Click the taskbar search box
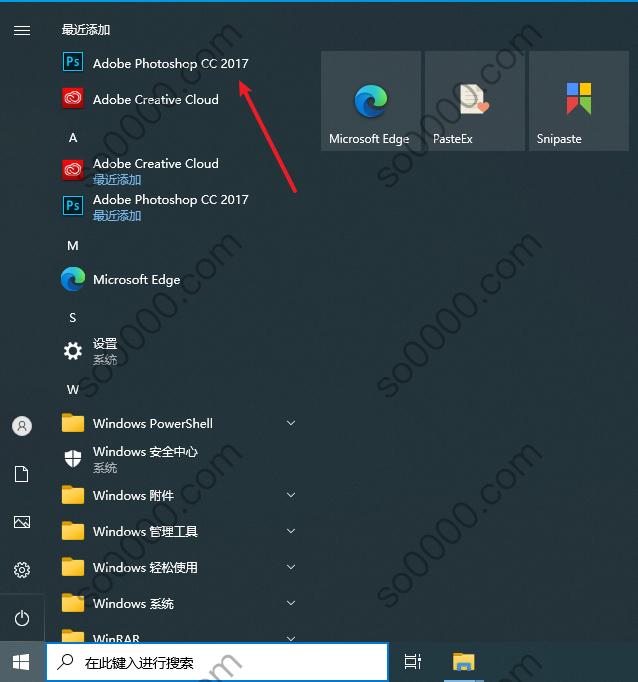 click(x=217, y=662)
